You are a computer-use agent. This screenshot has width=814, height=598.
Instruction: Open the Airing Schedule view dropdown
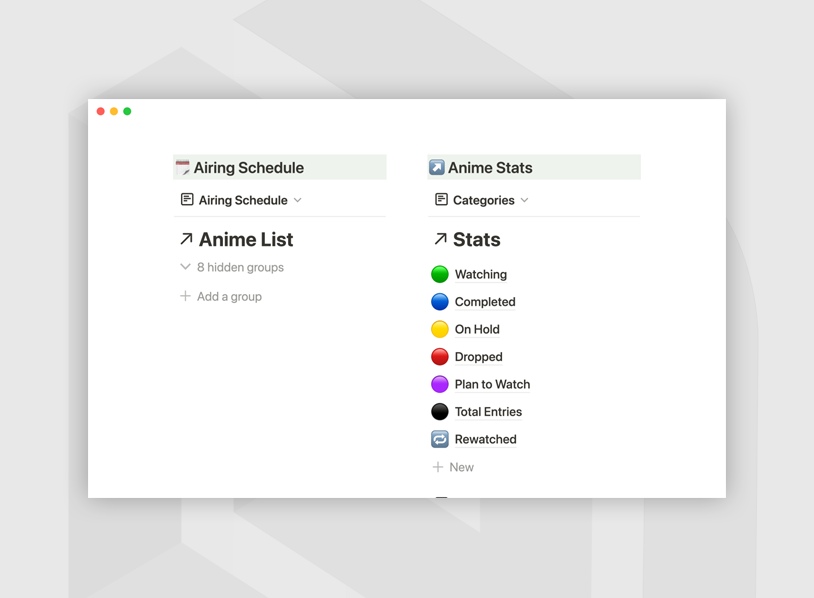pos(242,200)
